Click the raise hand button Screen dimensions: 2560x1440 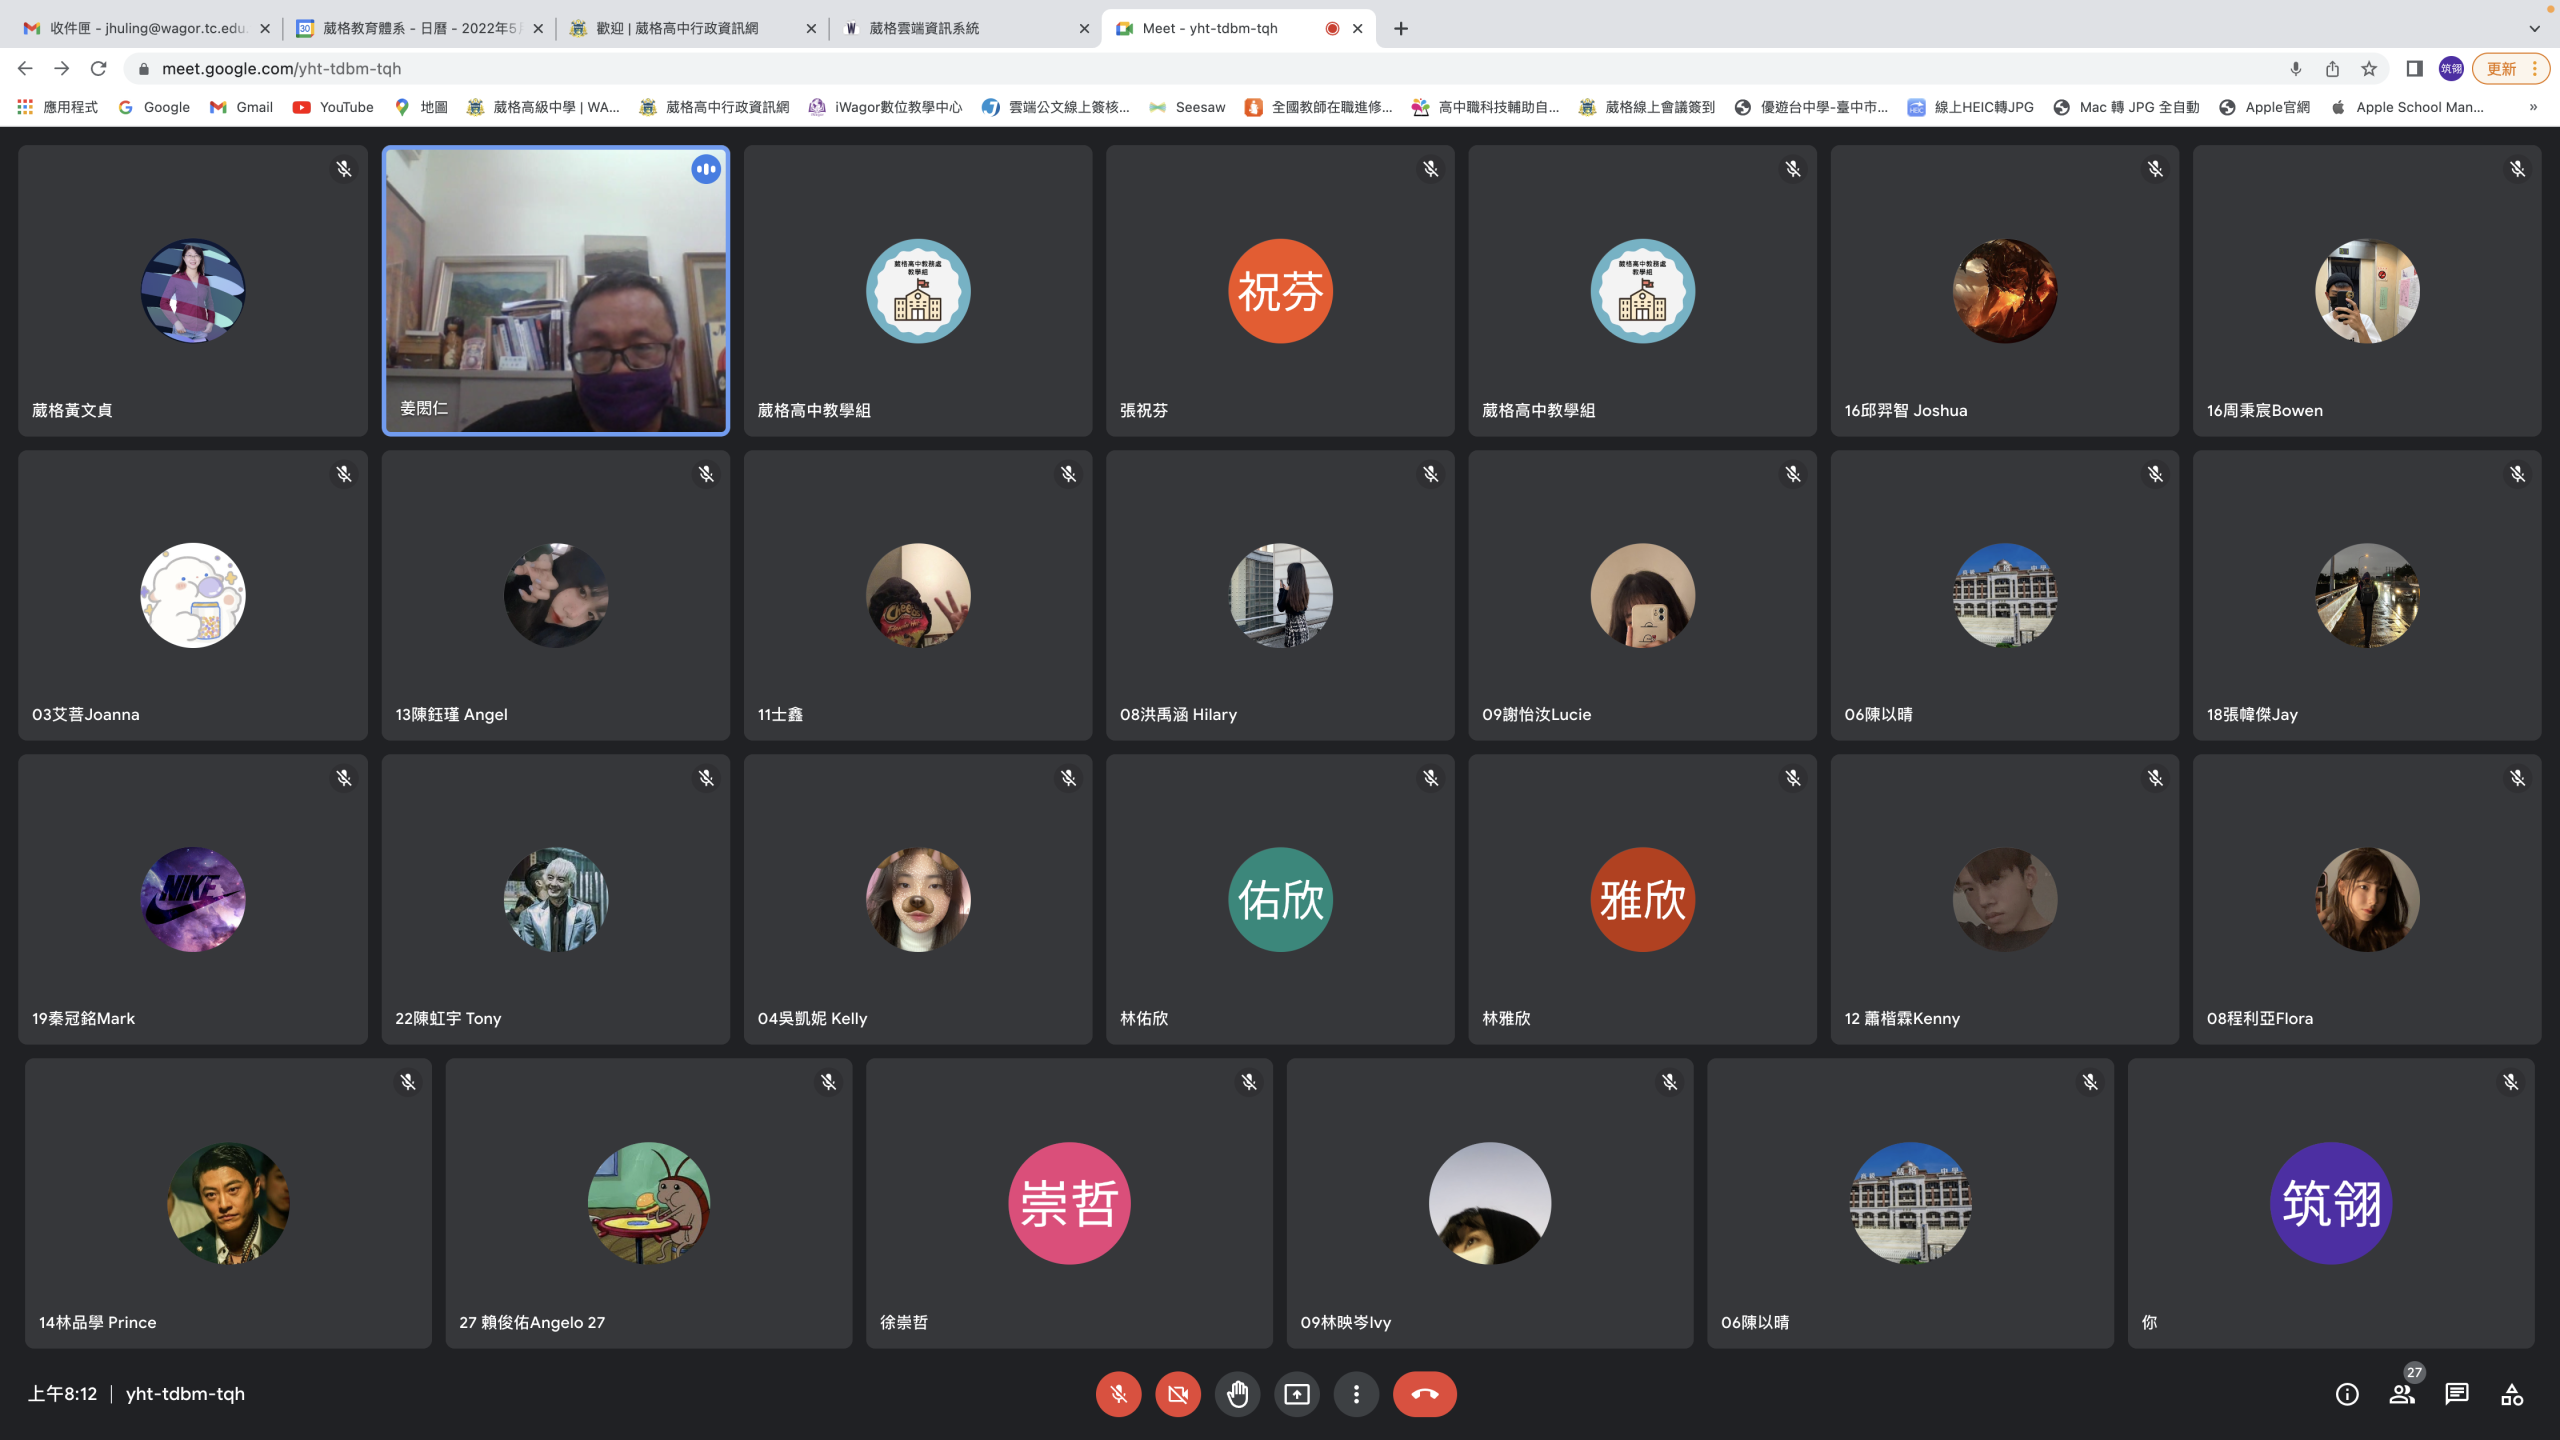[x=1237, y=1394]
